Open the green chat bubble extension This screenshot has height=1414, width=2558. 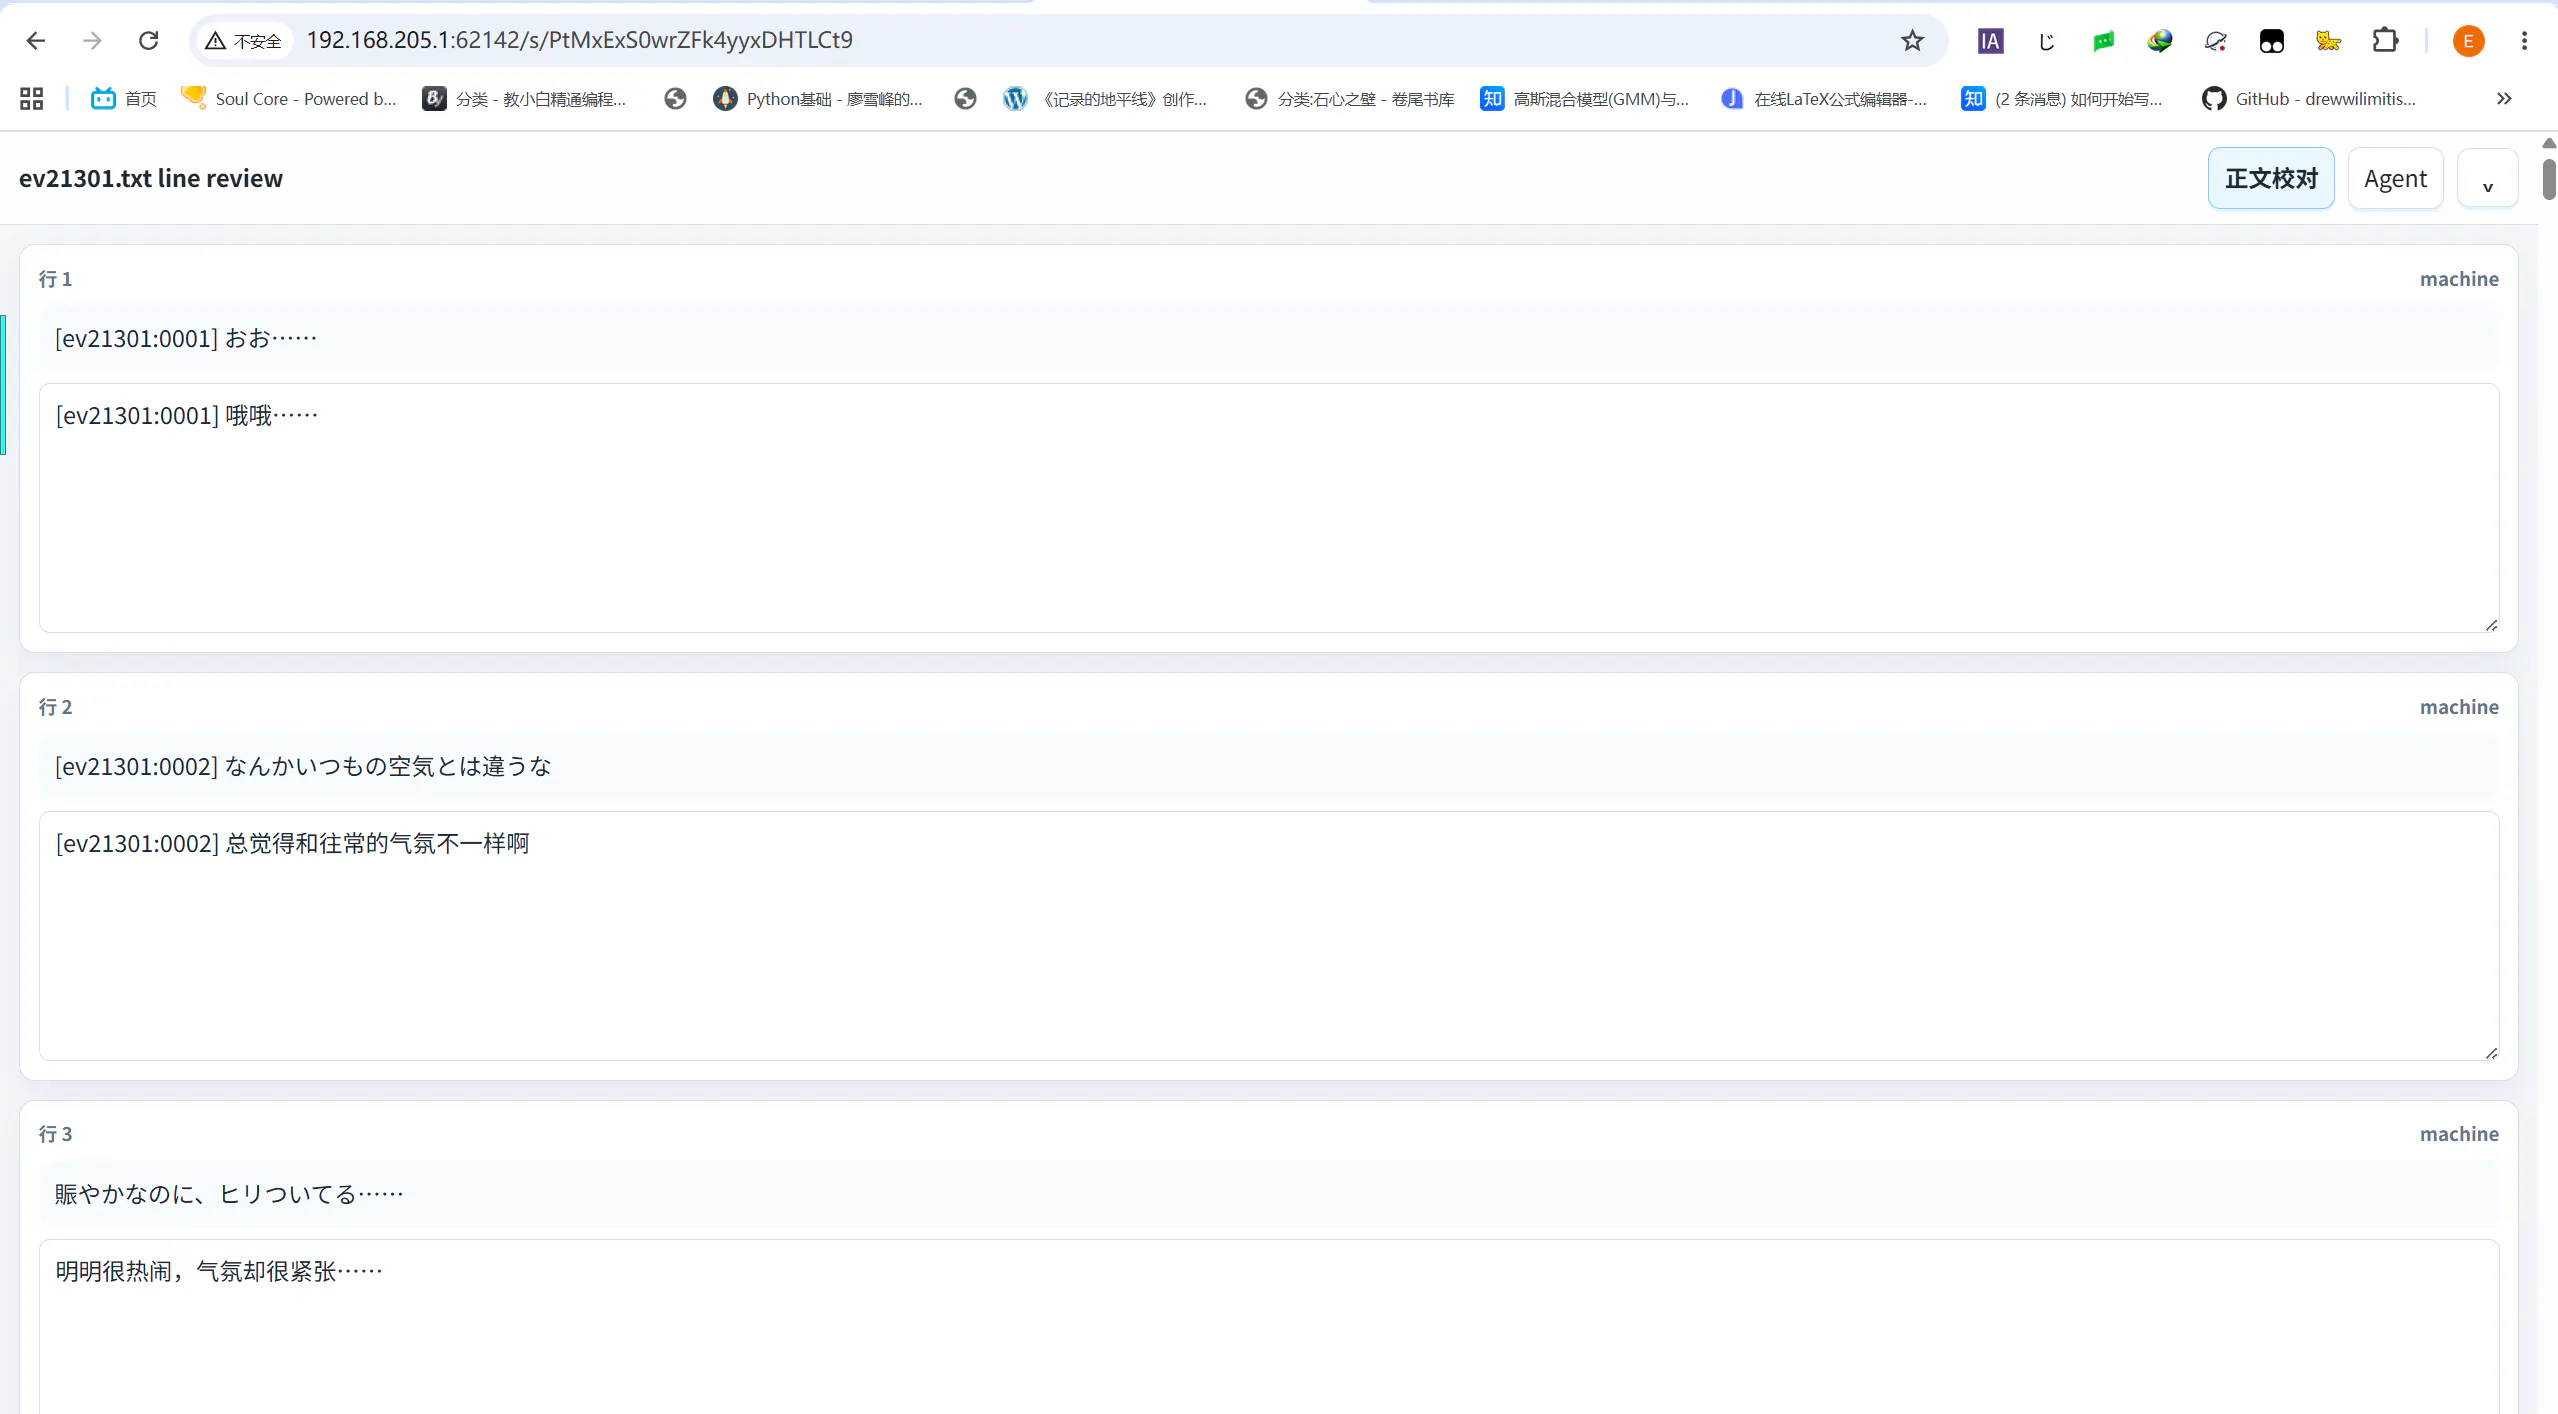[2103, 40]
